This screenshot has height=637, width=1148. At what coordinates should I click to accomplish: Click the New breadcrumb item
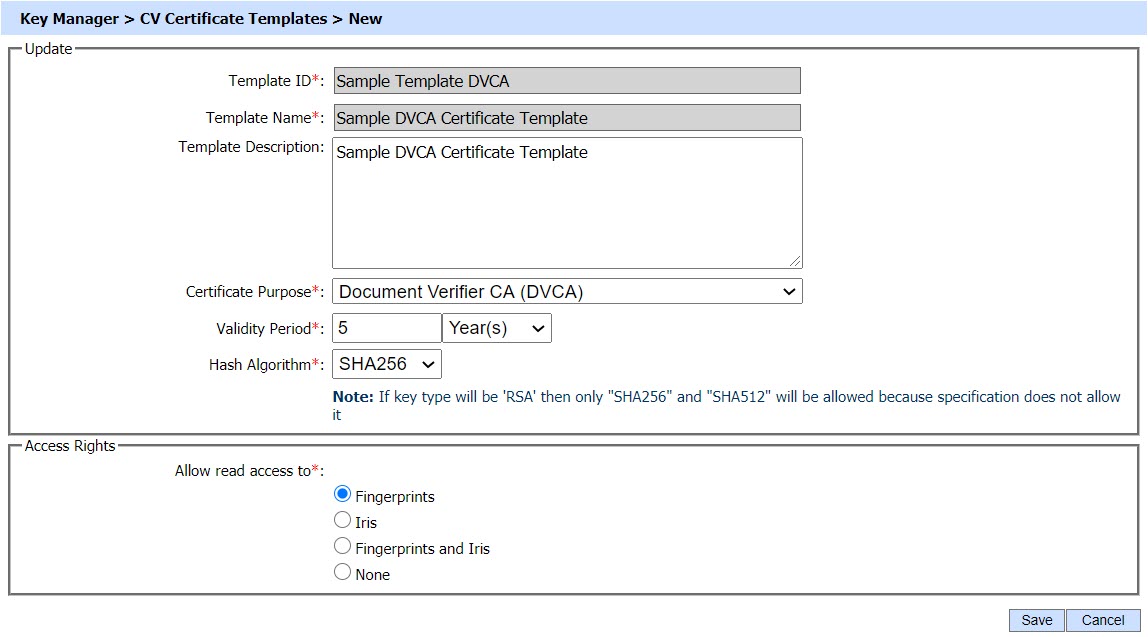pos(366,18)
